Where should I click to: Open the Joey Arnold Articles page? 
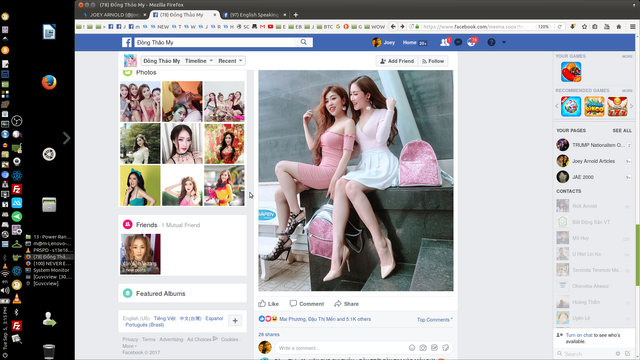pos(594,161)
